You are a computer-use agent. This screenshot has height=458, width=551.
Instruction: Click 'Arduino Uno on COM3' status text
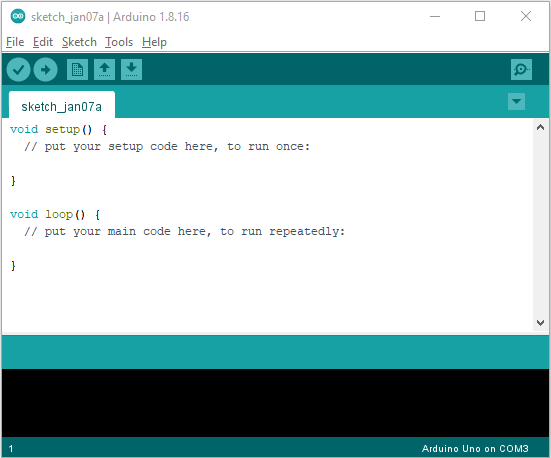pos(475,449)
